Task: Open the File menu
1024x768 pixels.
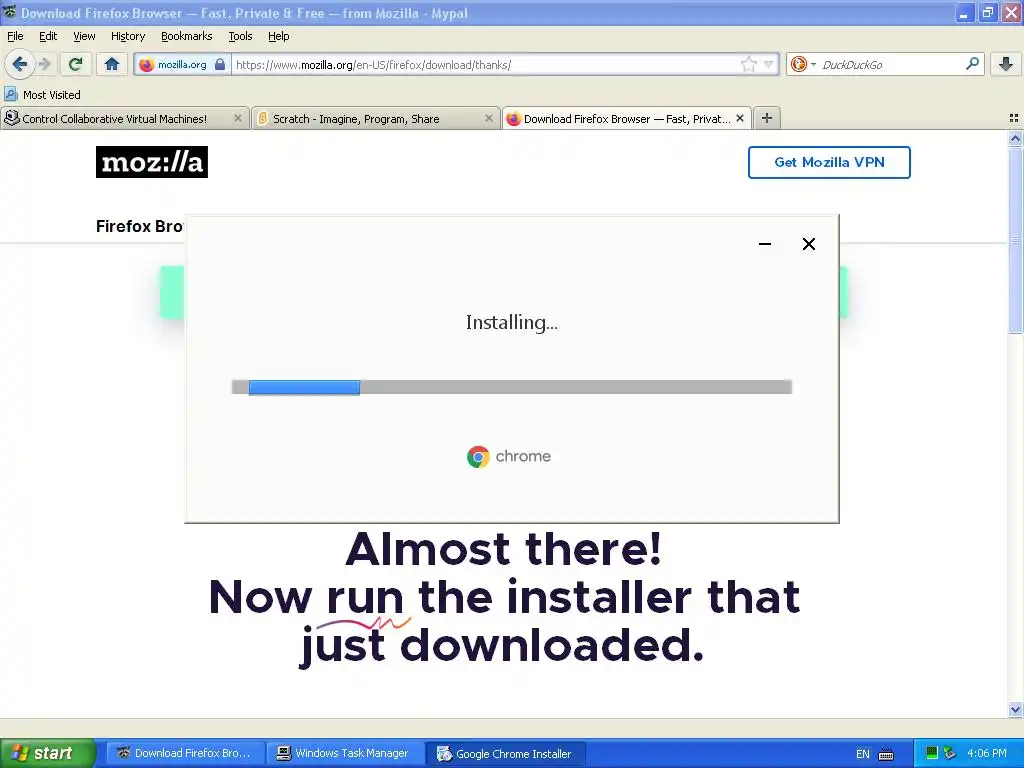Action: 15,36
